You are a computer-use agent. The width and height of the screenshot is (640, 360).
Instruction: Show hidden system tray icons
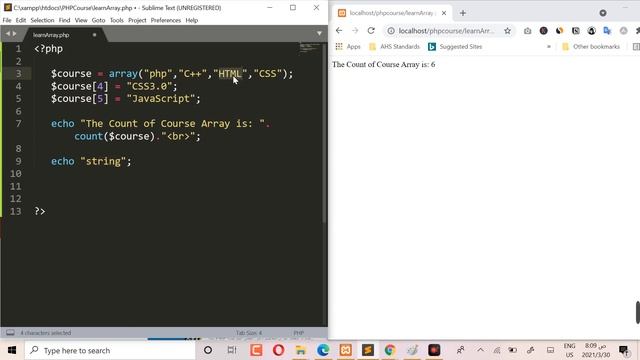[480, 350]
